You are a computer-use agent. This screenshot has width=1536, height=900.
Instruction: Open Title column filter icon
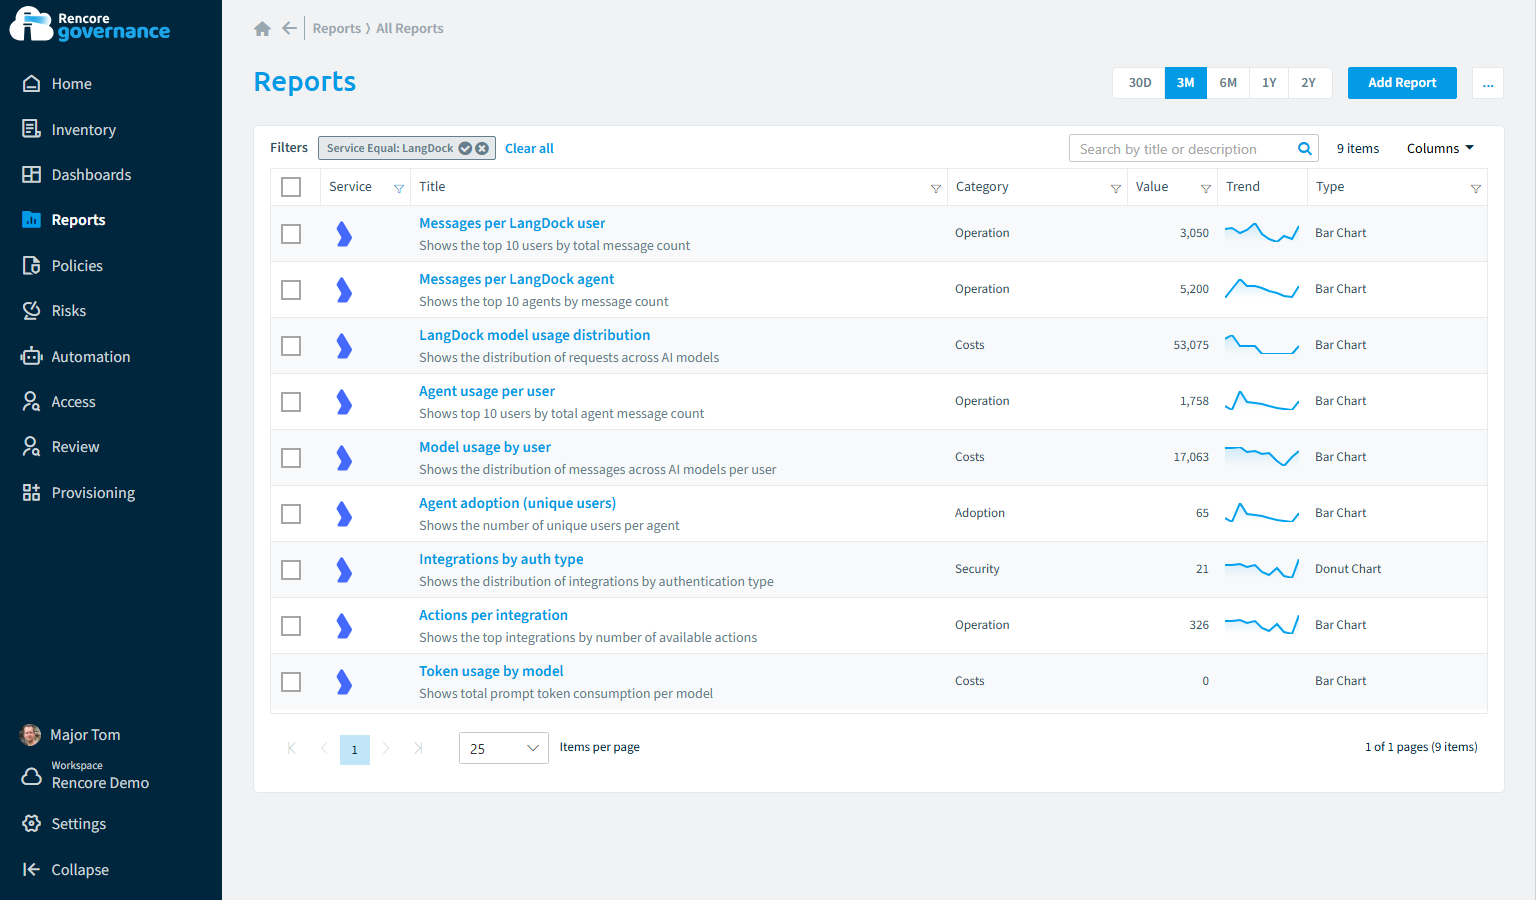coord(936,188)
